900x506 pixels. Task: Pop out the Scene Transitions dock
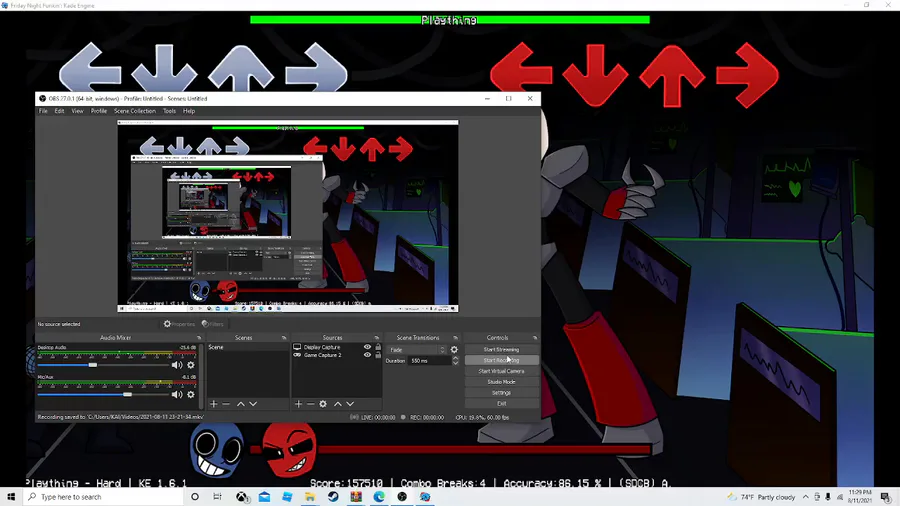point(456,338)
